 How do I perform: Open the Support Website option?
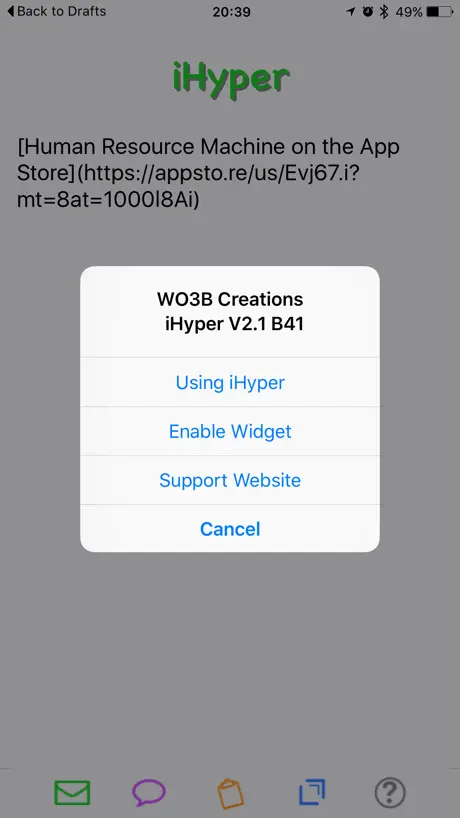click(x=230, y=480)
